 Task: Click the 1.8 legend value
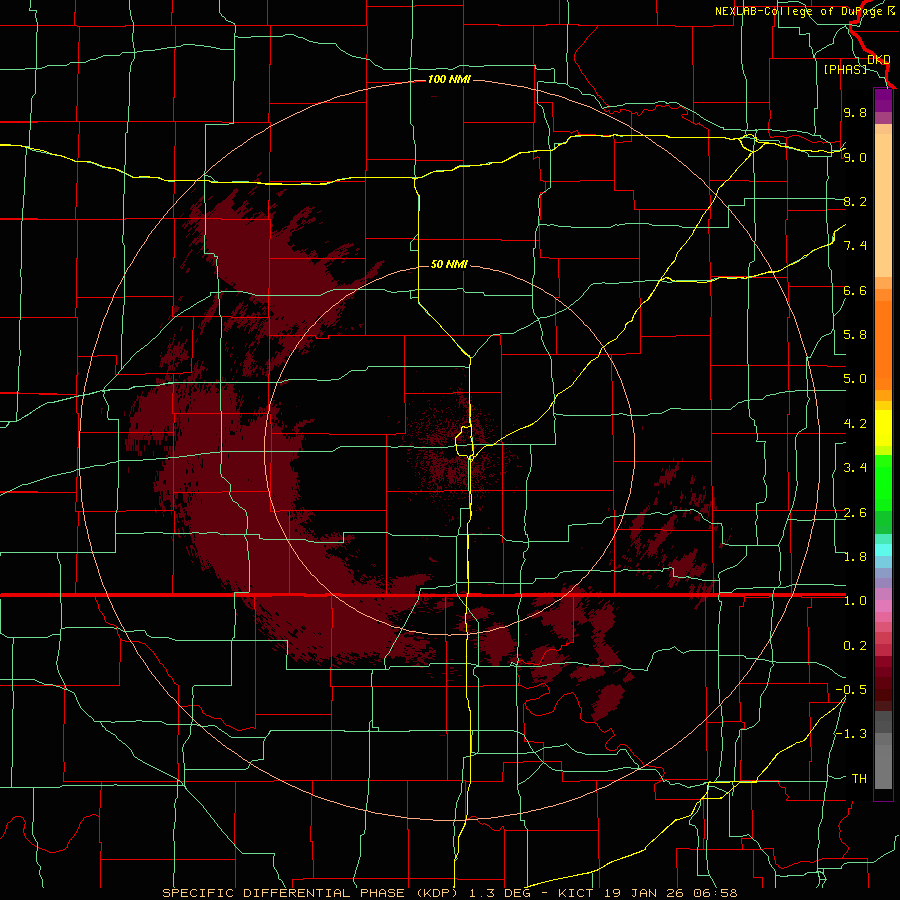click(x=855, y=557)
